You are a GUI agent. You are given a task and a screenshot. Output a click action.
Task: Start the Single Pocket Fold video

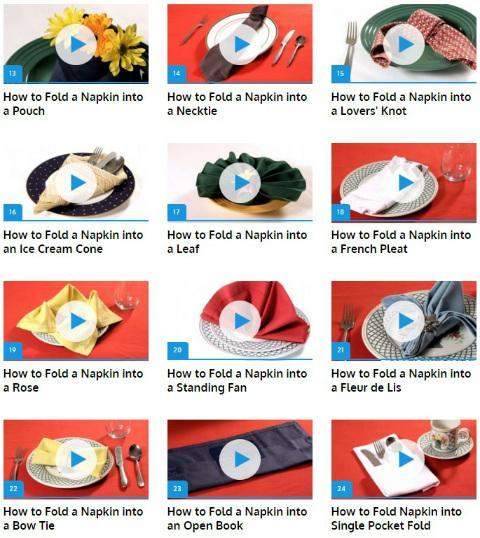404,459
